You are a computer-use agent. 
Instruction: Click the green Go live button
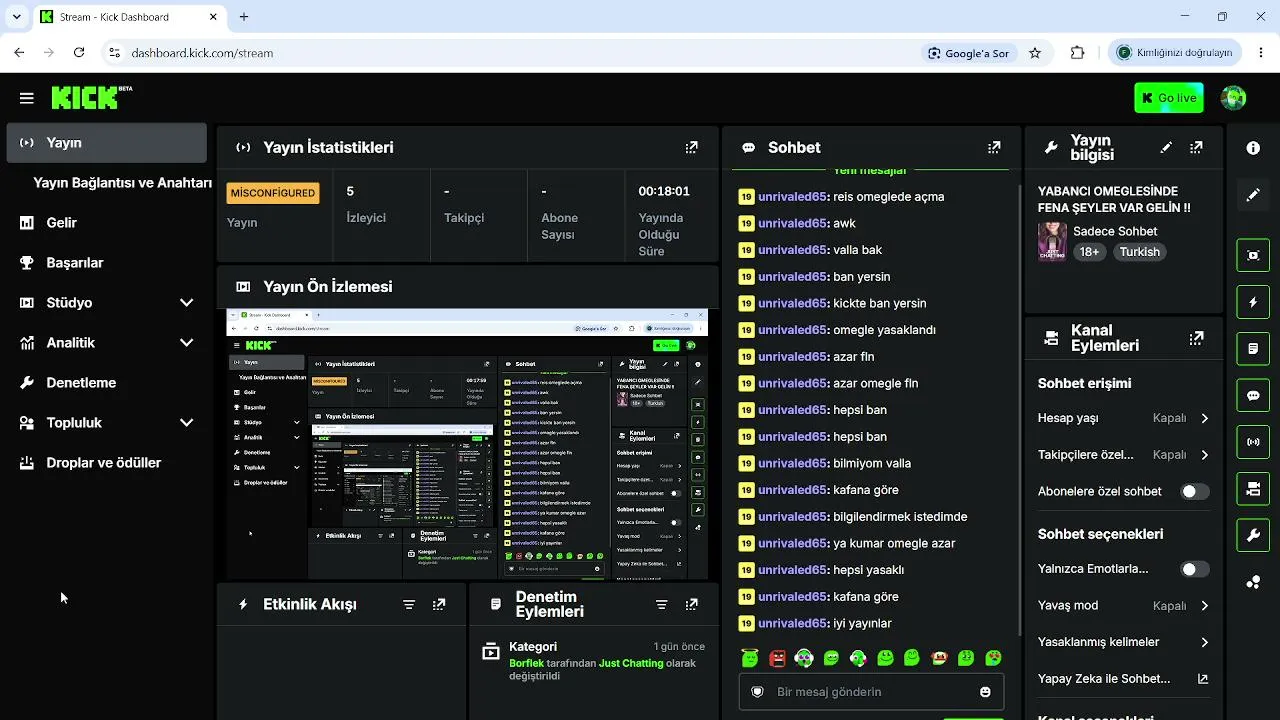1169,98
